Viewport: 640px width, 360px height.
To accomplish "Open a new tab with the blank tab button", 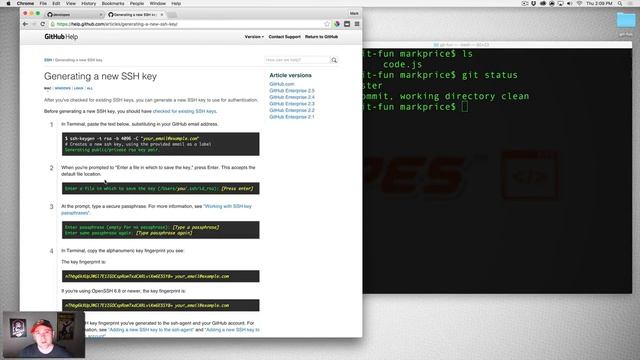I will click(x=172, y=15).
